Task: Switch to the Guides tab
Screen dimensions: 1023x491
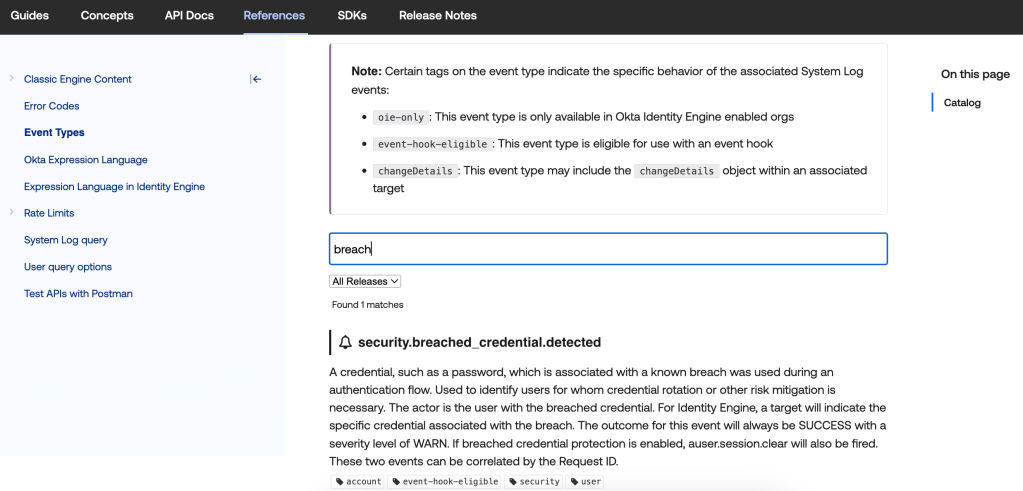Action: (29, 15)
